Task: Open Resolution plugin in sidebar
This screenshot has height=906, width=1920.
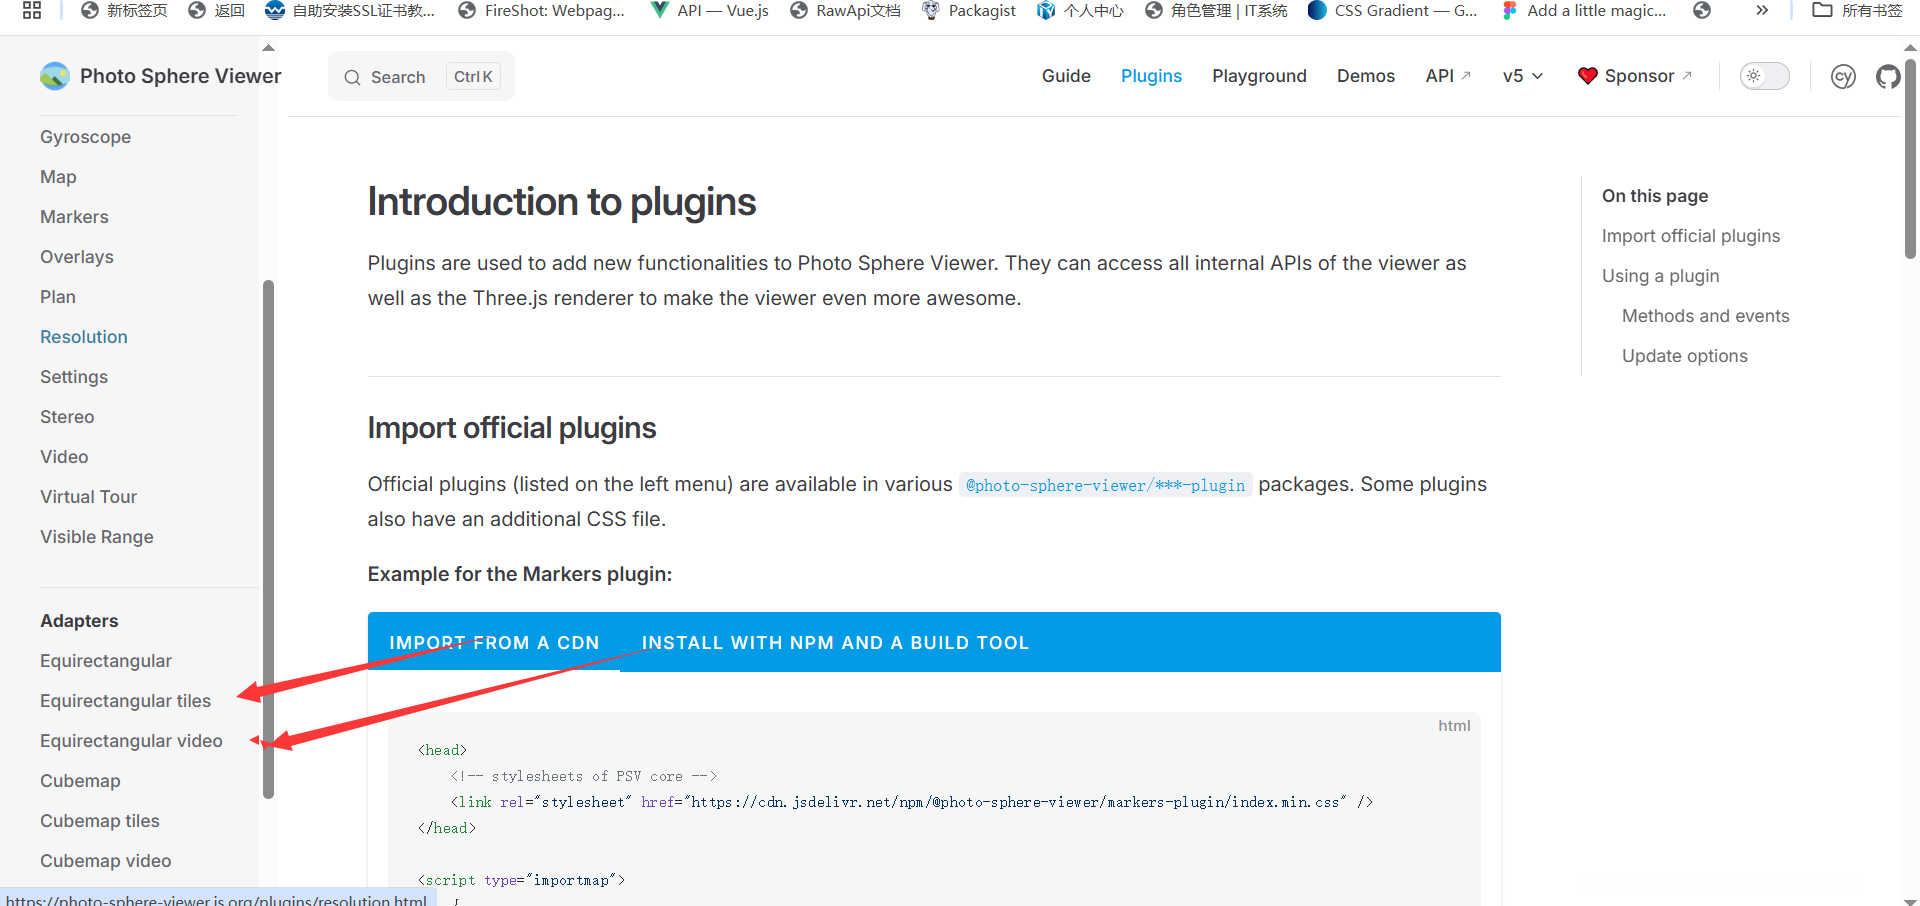Action: pyautogui.click(x=84, y=337)
